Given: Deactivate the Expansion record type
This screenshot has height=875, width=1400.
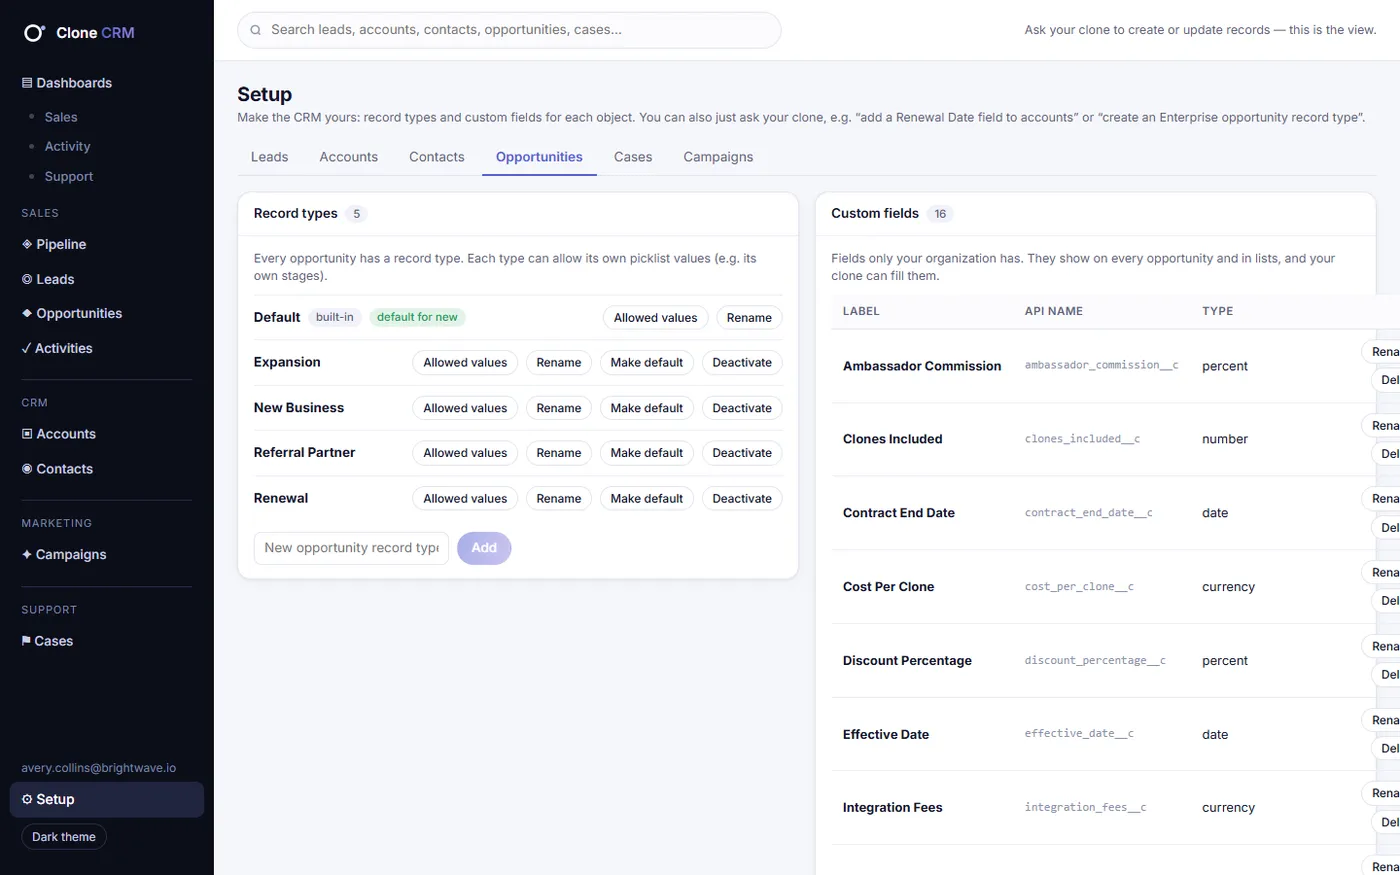Looking at the screenshot, I should 742,363.
